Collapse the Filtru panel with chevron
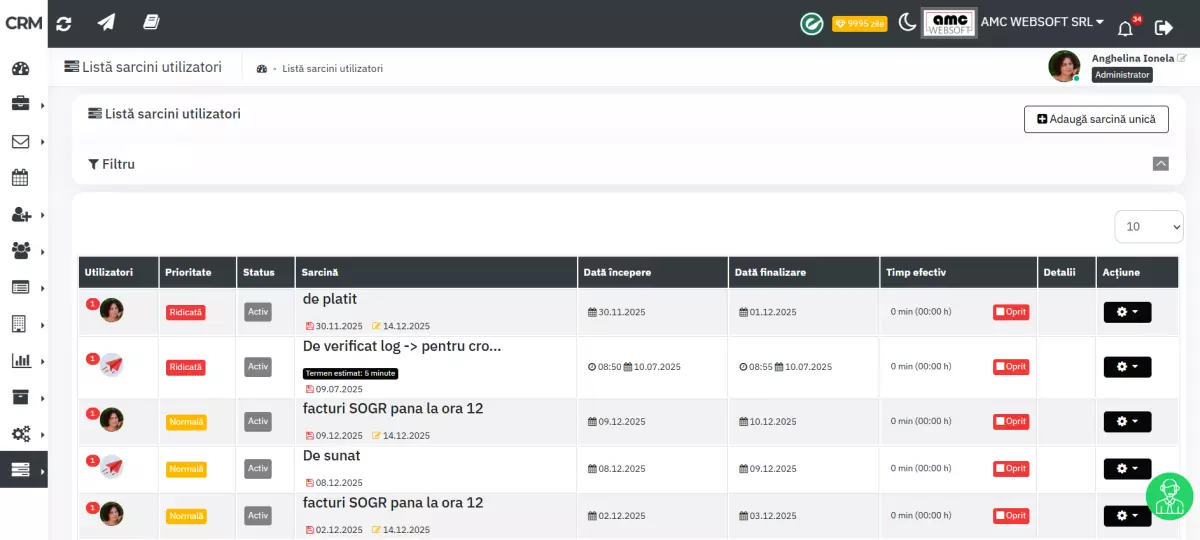This screenshot has width=1200, height=540. [1160, 164]
